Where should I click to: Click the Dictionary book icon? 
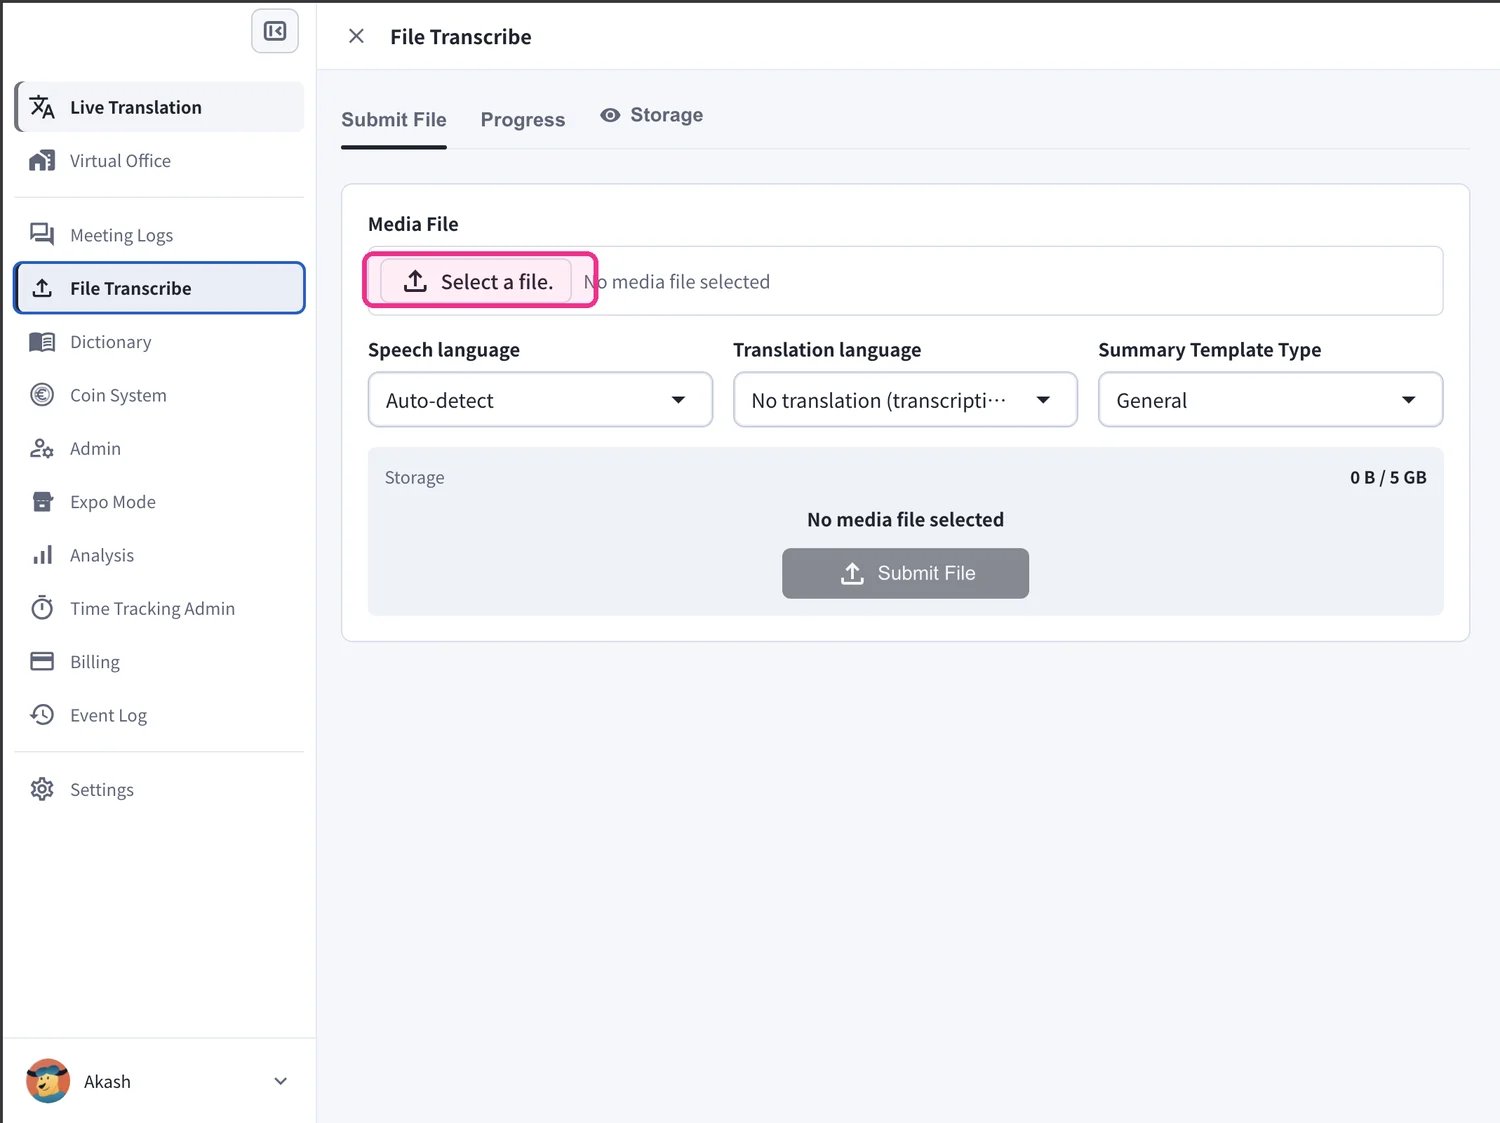[42, 342]
